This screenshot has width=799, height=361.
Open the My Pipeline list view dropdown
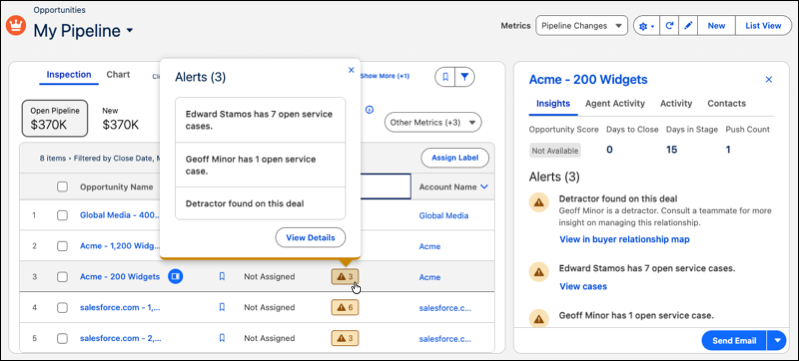(129, 31)
